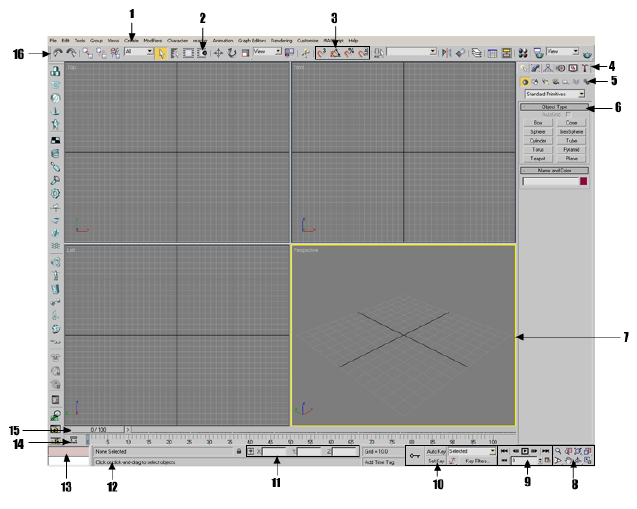Open the Layer Manager
The height and width of the screenshot is (509, 637).
(477, 53)
